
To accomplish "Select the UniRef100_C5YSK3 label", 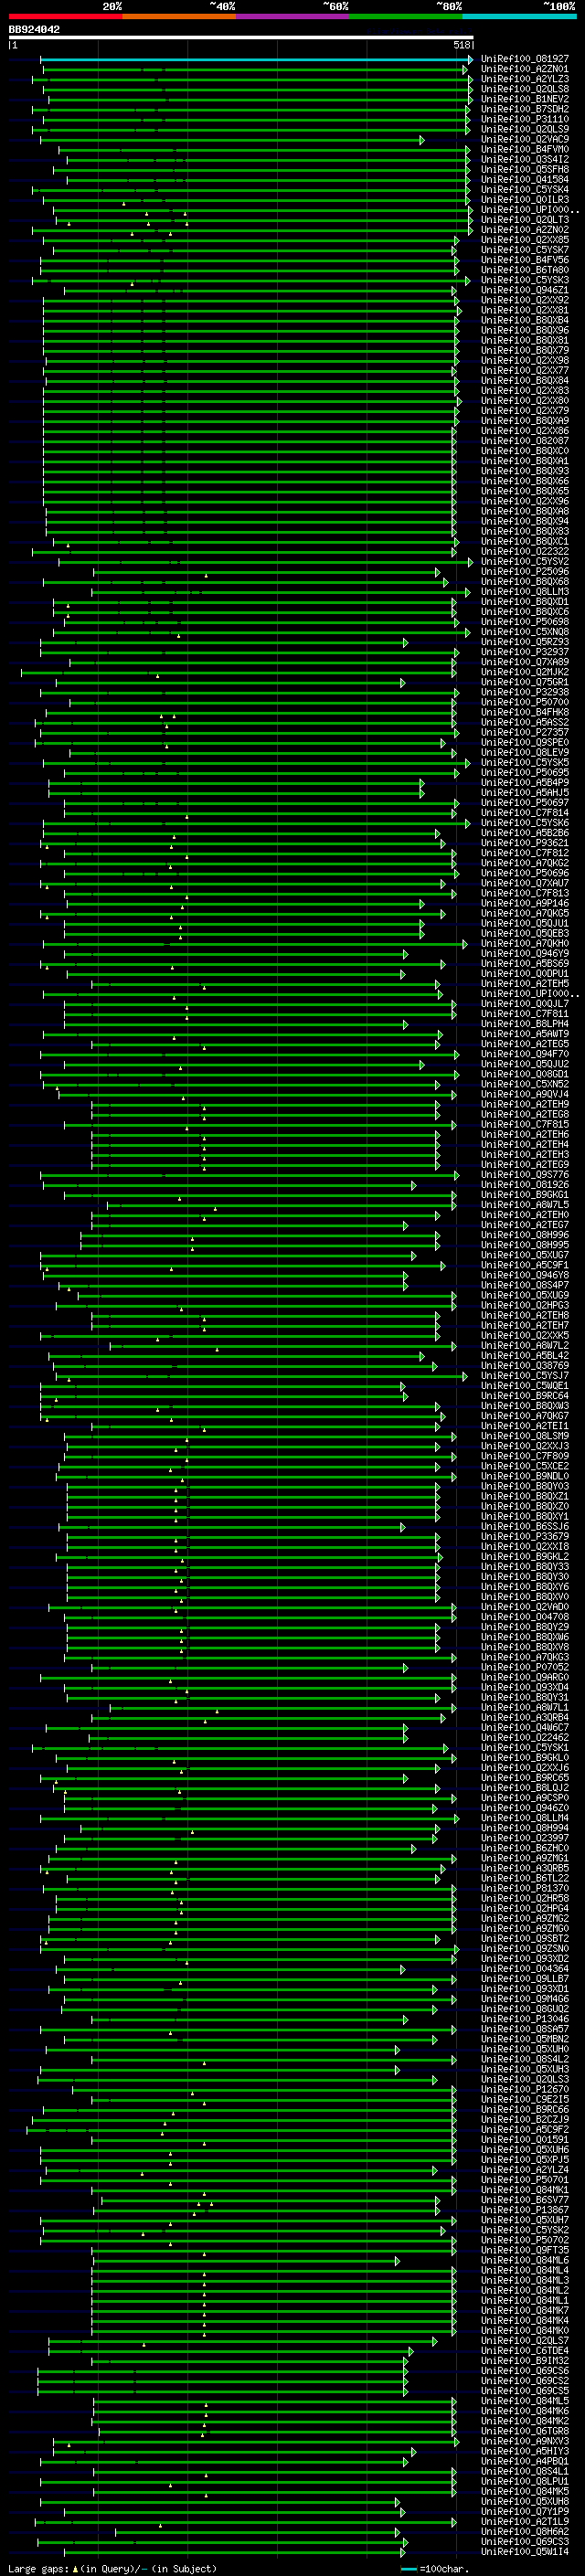I will (525, 280).
